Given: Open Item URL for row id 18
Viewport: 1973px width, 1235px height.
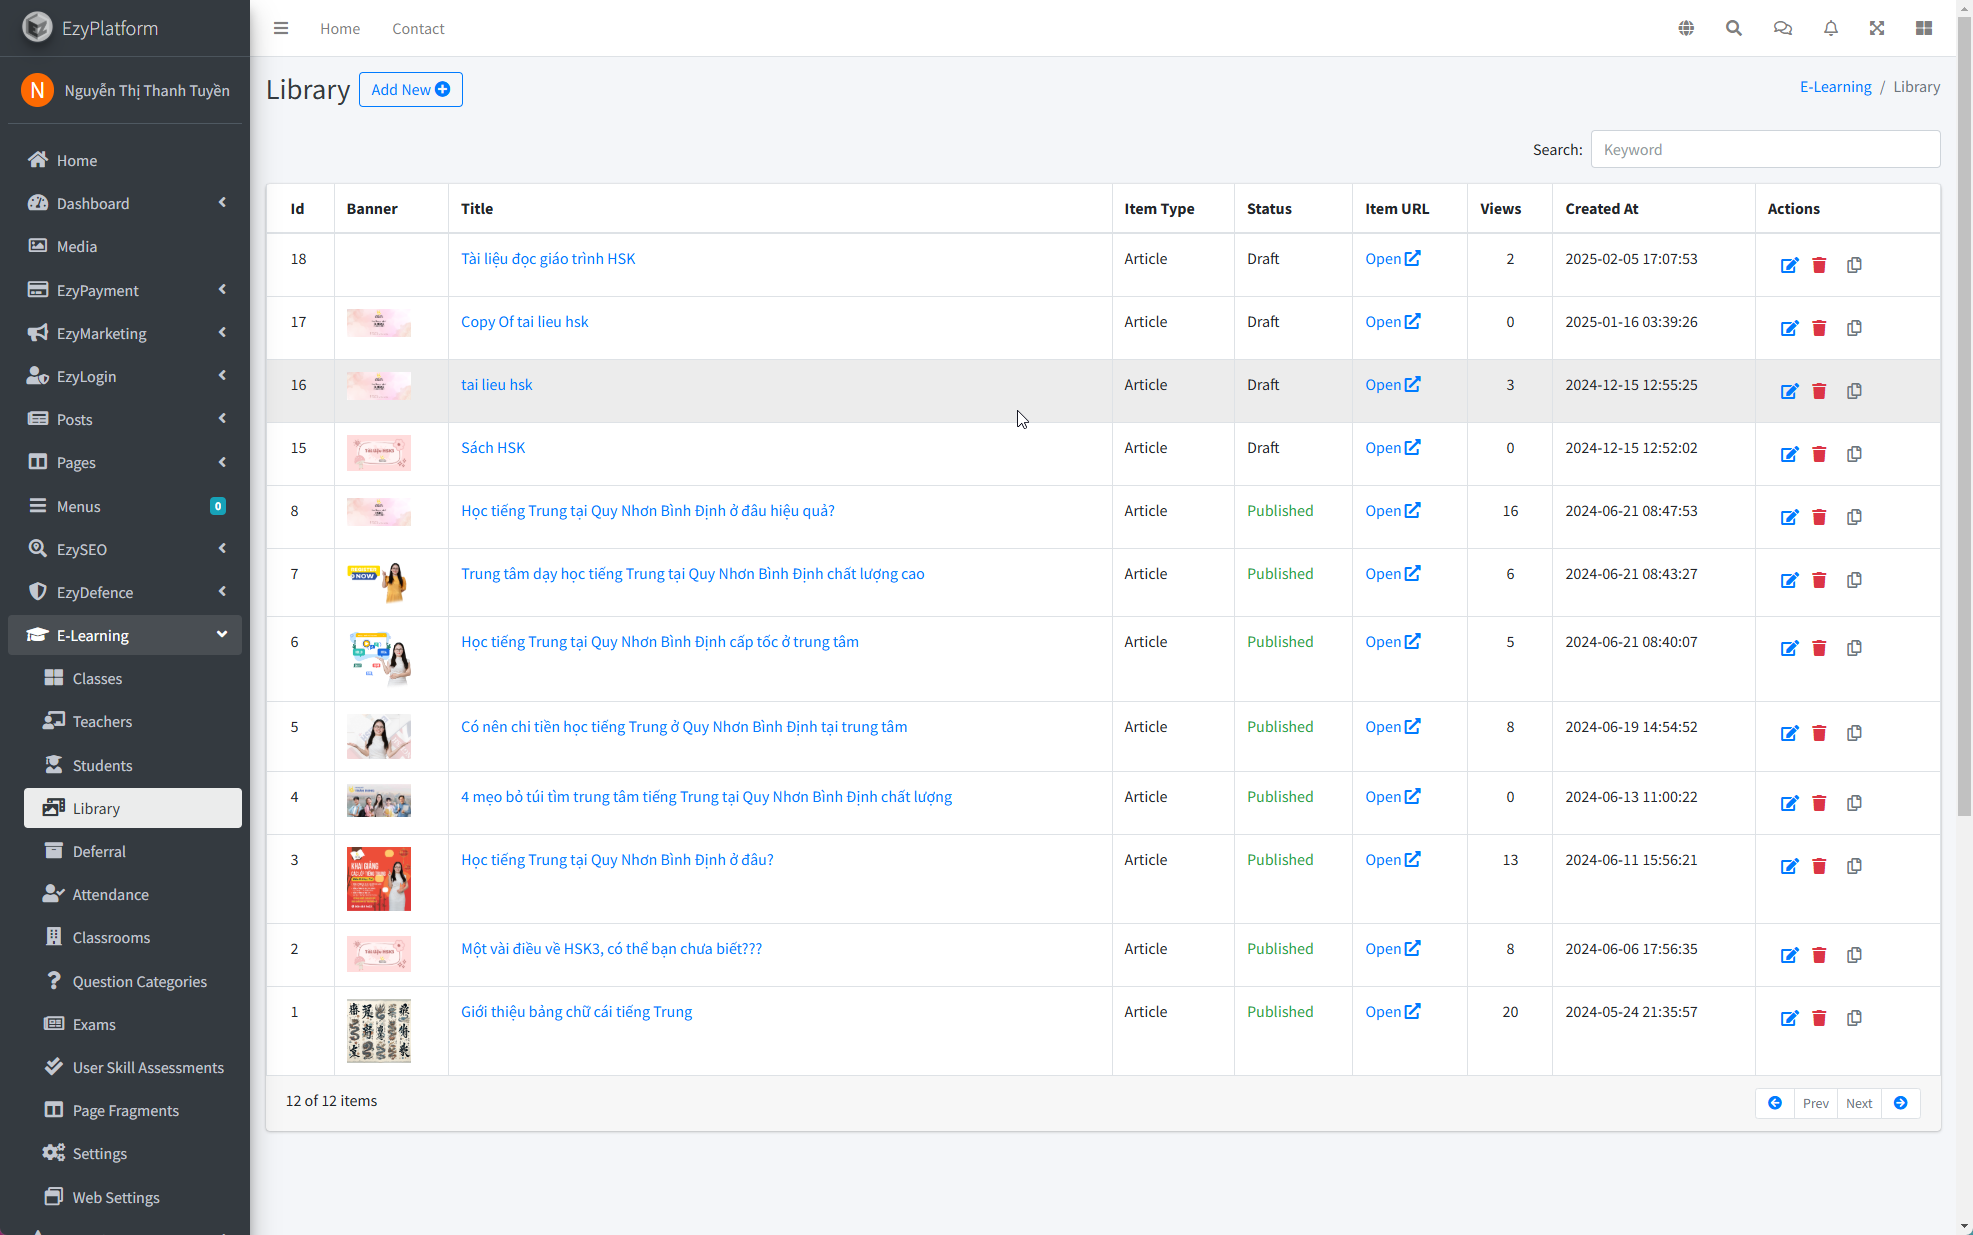Looking at the screenshot, I should point(1392,258).
